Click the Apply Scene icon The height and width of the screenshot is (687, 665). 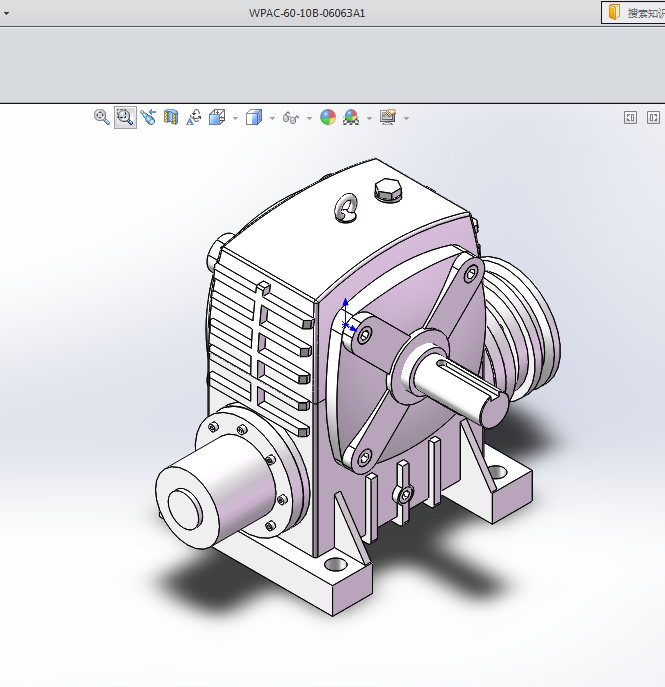point(351,117)
